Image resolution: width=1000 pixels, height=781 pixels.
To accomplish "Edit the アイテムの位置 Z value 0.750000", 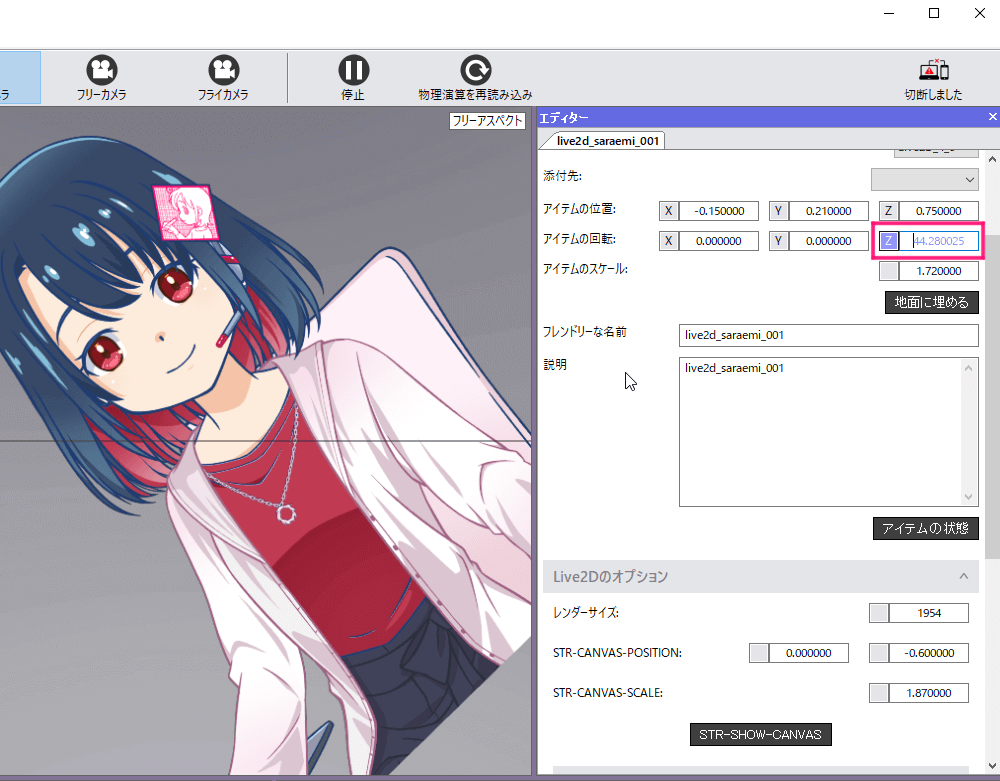I will tap(939, 211).
